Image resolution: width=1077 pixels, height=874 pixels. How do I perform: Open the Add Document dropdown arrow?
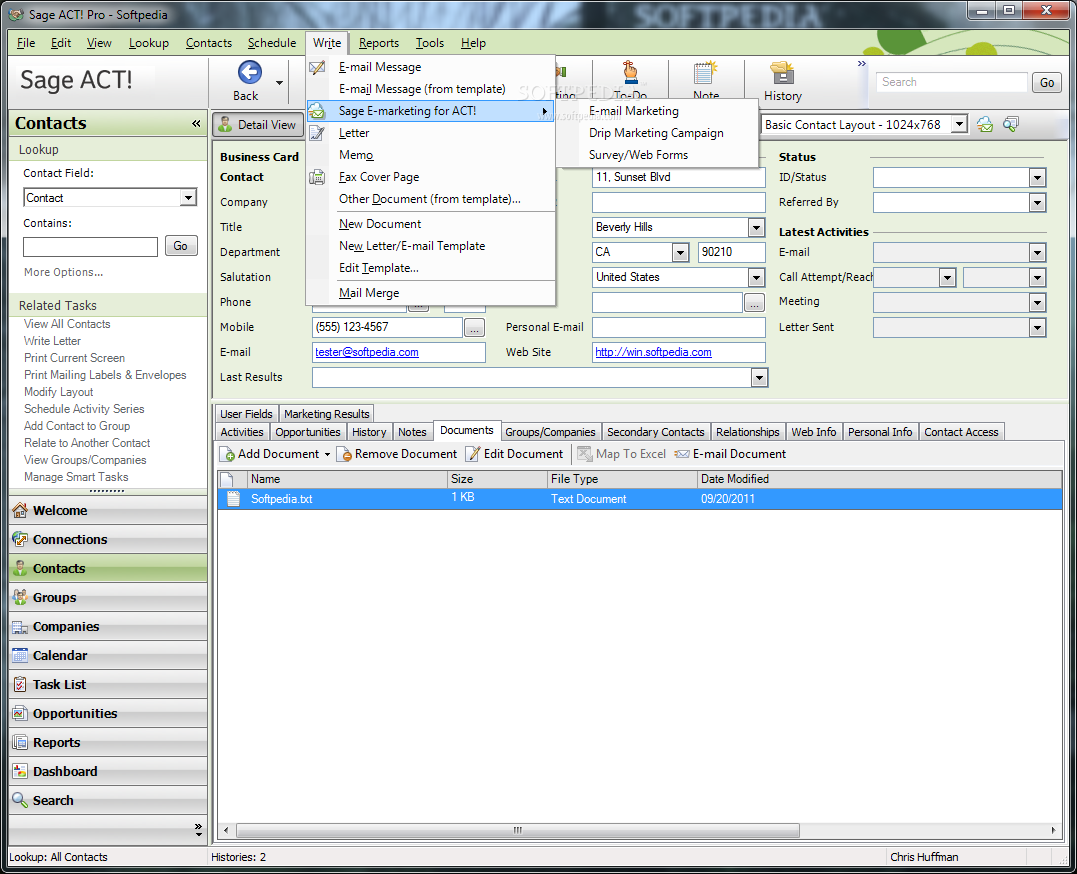click(x=327, y=454)
